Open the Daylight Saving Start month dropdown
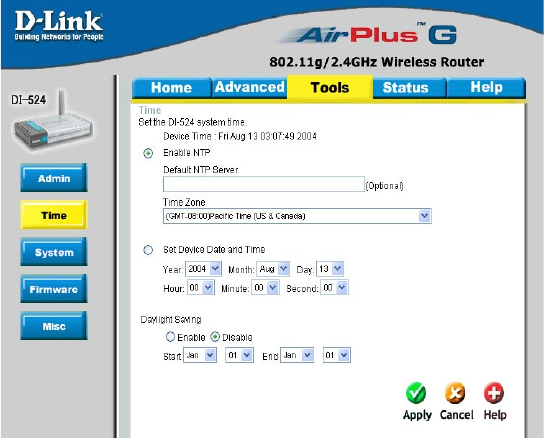544x438 pixels. pyautogui.click(x=200, y=355)
